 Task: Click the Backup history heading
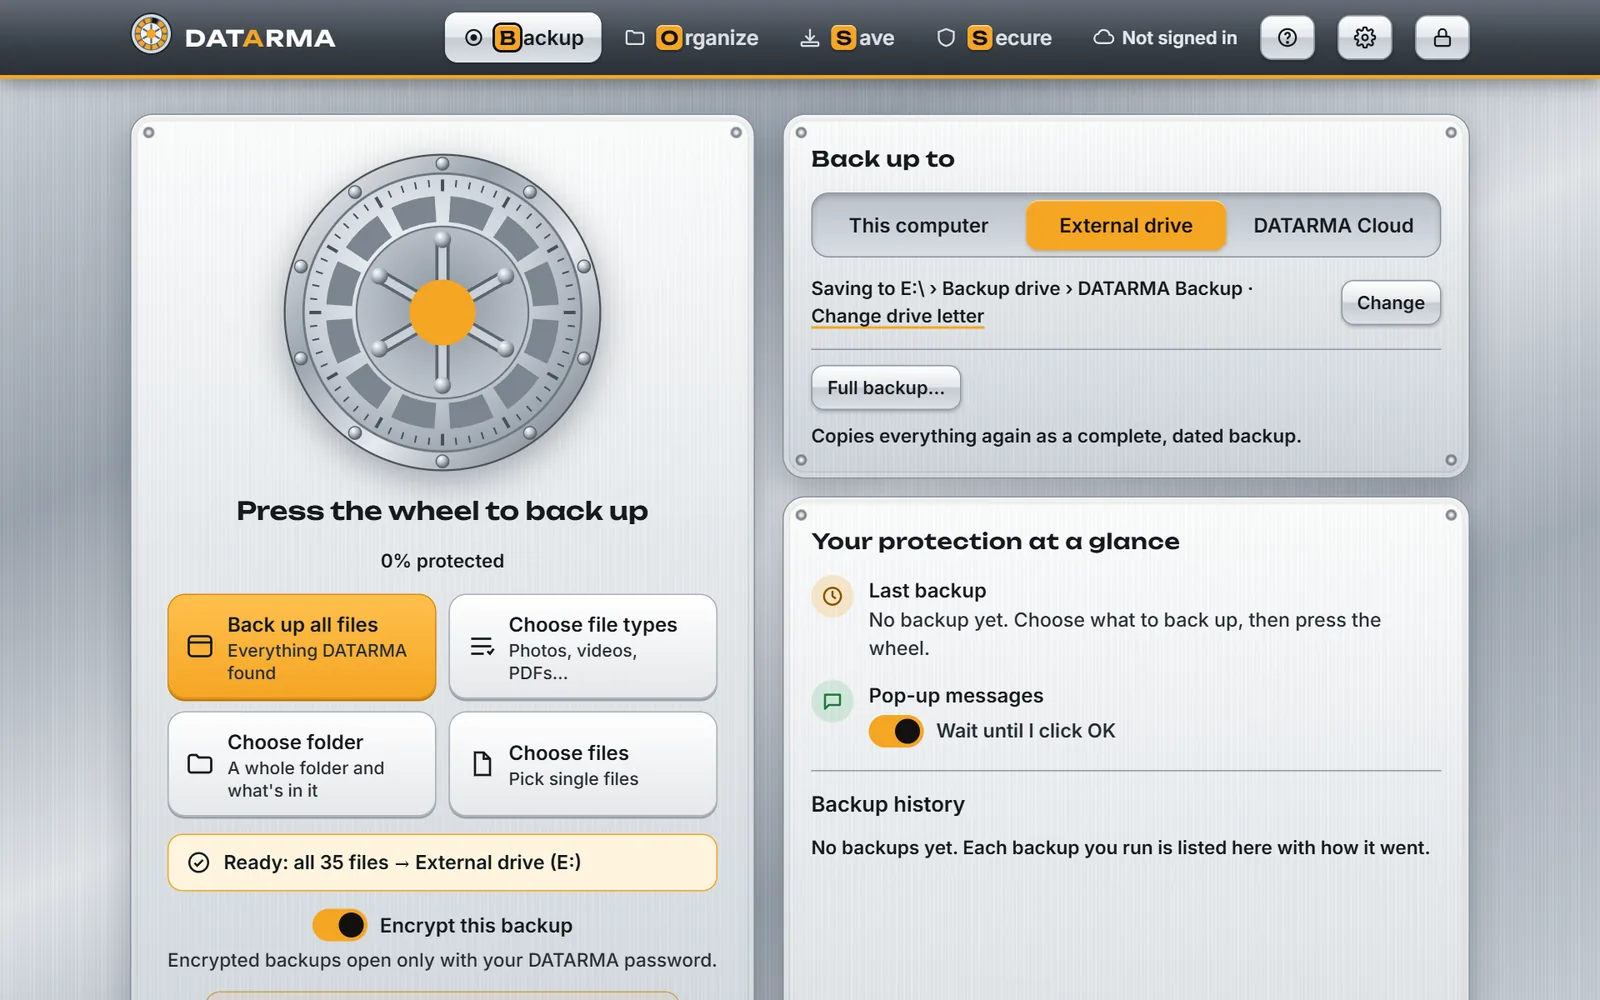pyautogui.click(x=888, y=804)
